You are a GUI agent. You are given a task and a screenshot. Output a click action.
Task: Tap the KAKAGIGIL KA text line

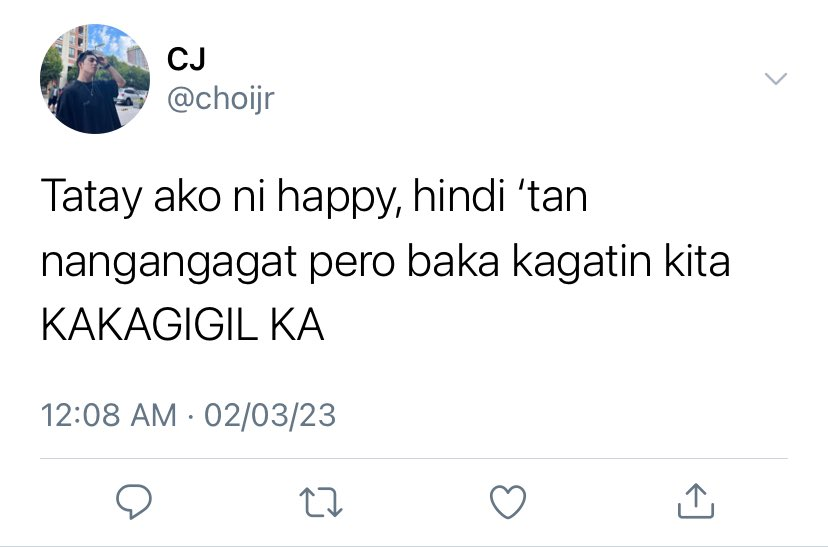click(182, 325)
